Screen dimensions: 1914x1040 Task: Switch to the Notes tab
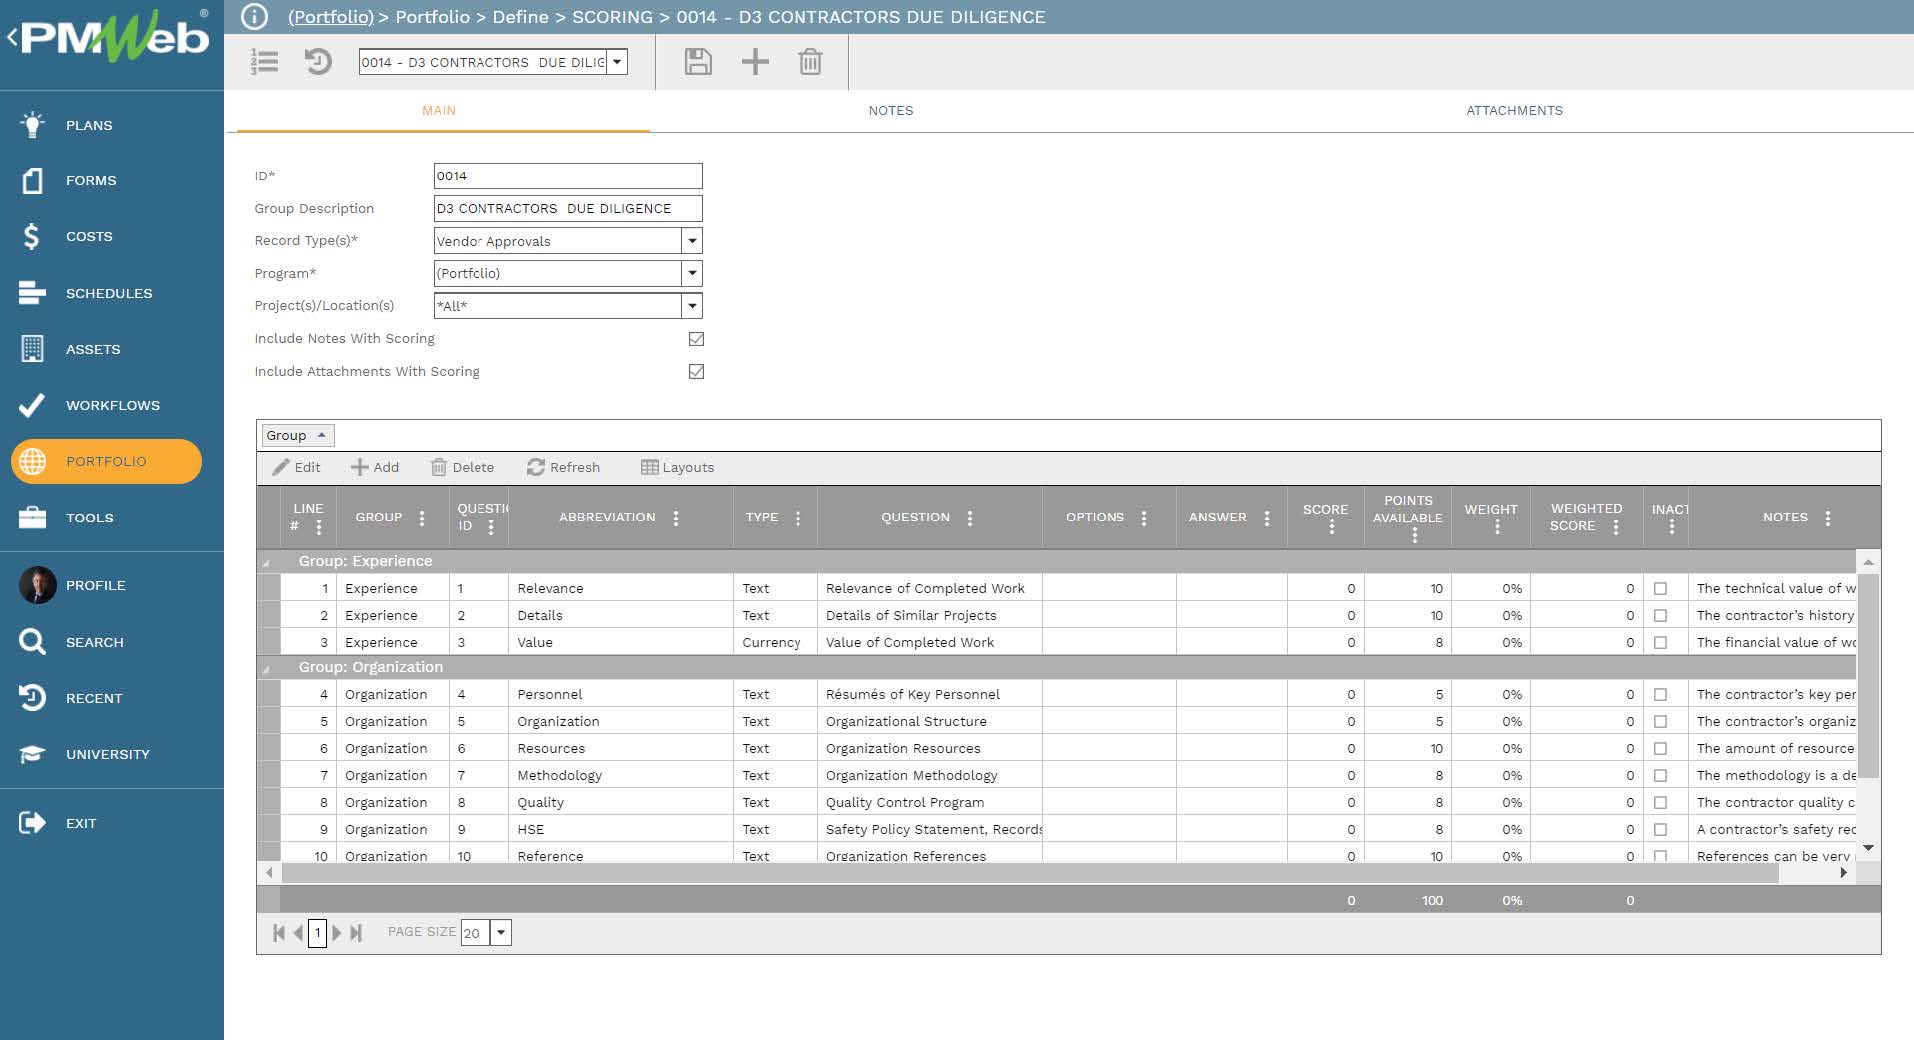[890, 111]
